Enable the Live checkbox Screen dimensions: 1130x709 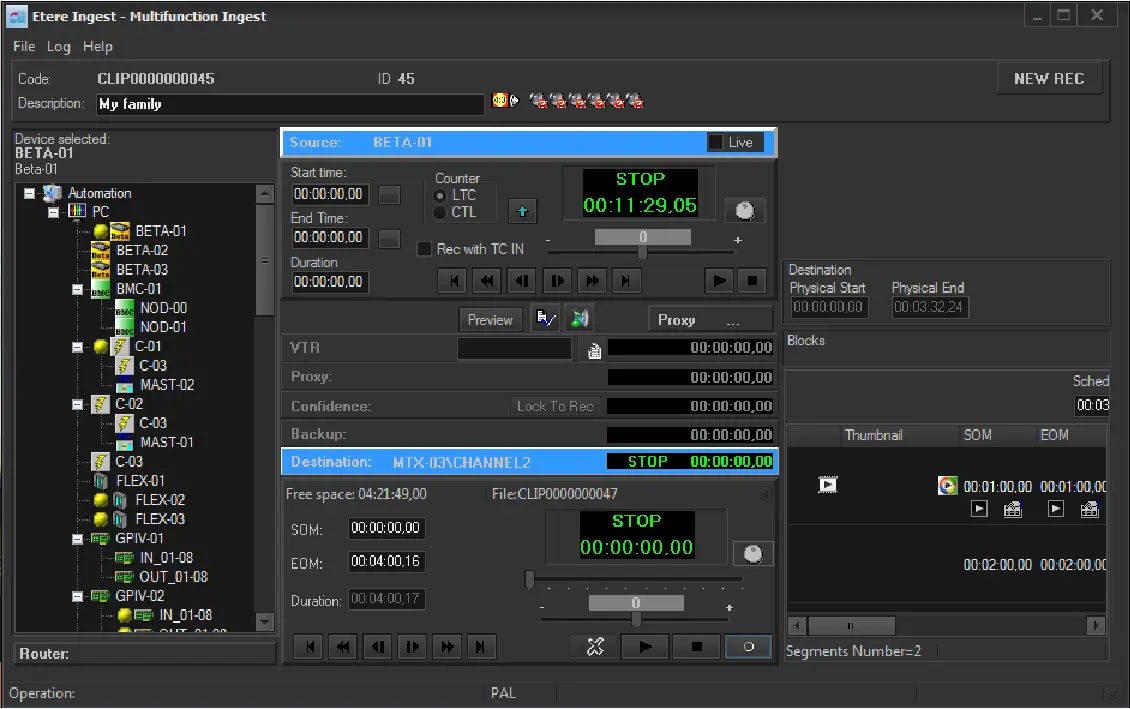pyautogui.click(x=715, y=142)
